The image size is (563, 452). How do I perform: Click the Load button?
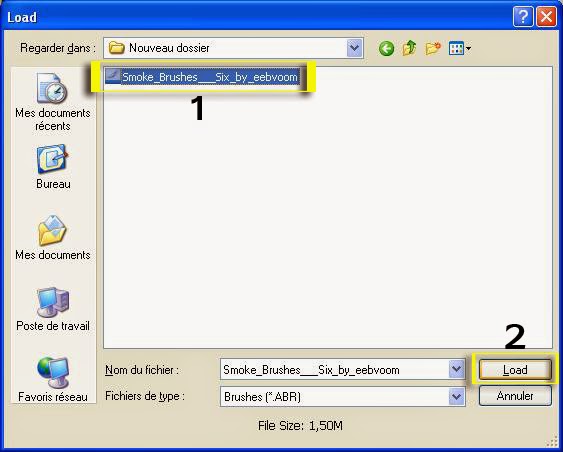(x=515, y=369)
